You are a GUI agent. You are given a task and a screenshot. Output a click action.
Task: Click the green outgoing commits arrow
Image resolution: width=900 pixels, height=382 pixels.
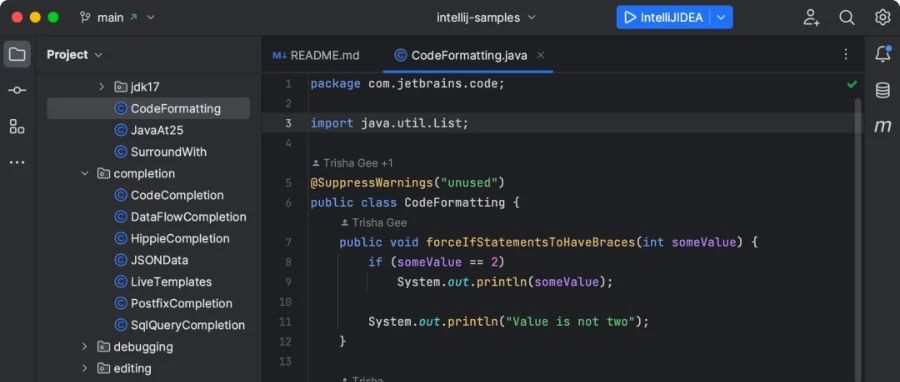[134, 17]
